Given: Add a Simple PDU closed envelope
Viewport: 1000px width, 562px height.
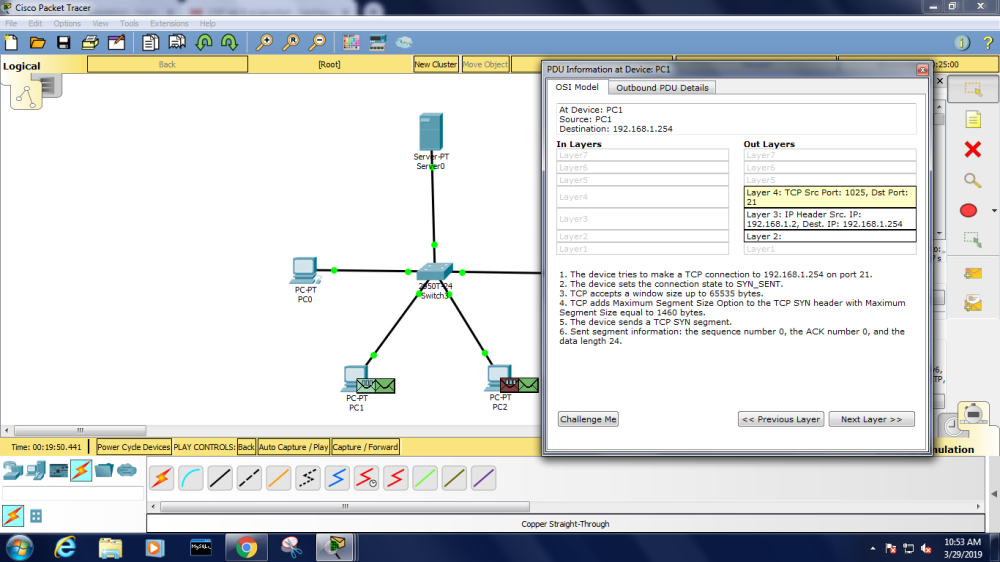Looking at the screenshot, I should [x=972, y=272].
